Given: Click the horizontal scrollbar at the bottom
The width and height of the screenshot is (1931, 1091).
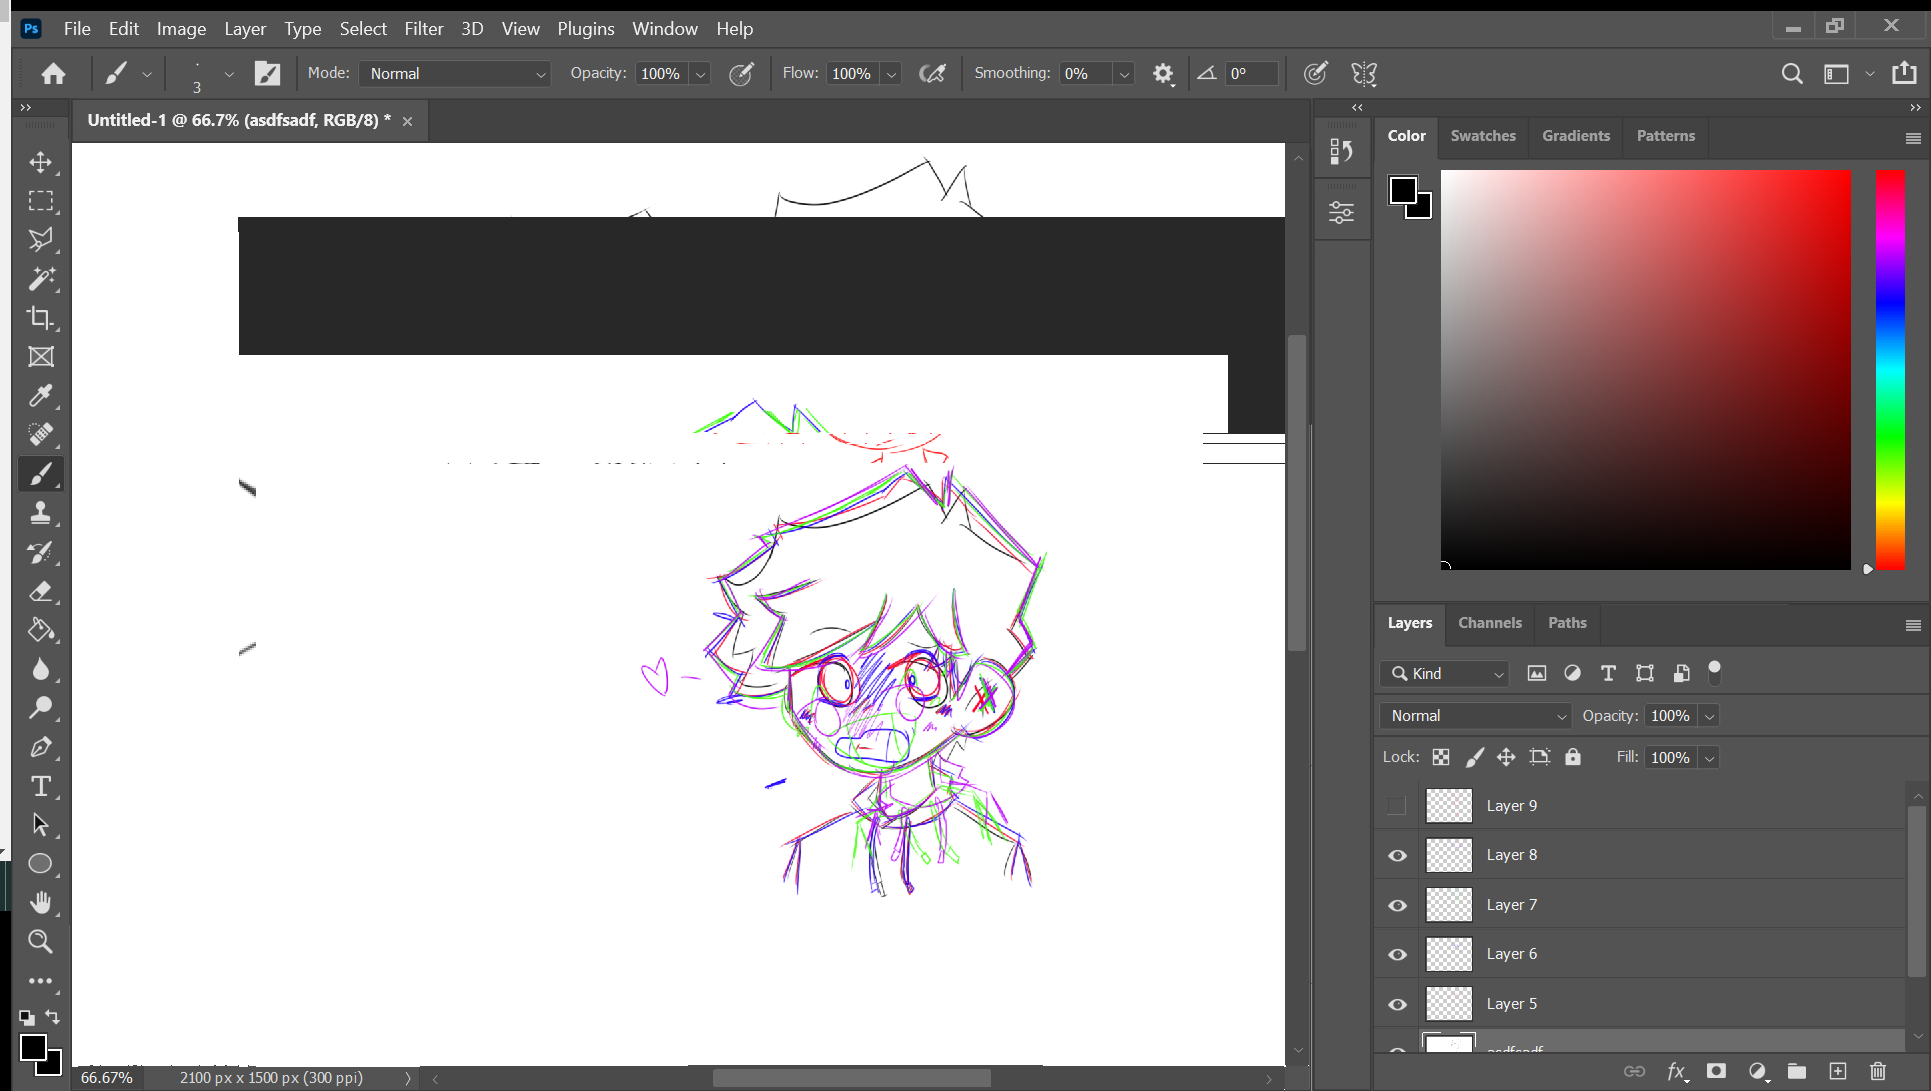Looking at the screenshot, I should [850, 1078].
